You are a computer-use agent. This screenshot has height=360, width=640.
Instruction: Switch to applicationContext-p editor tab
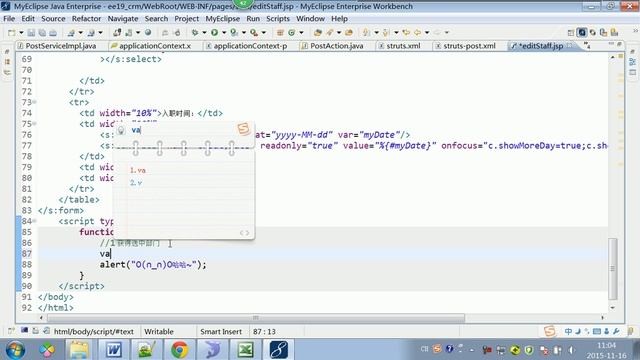click(x=250, y=46)
